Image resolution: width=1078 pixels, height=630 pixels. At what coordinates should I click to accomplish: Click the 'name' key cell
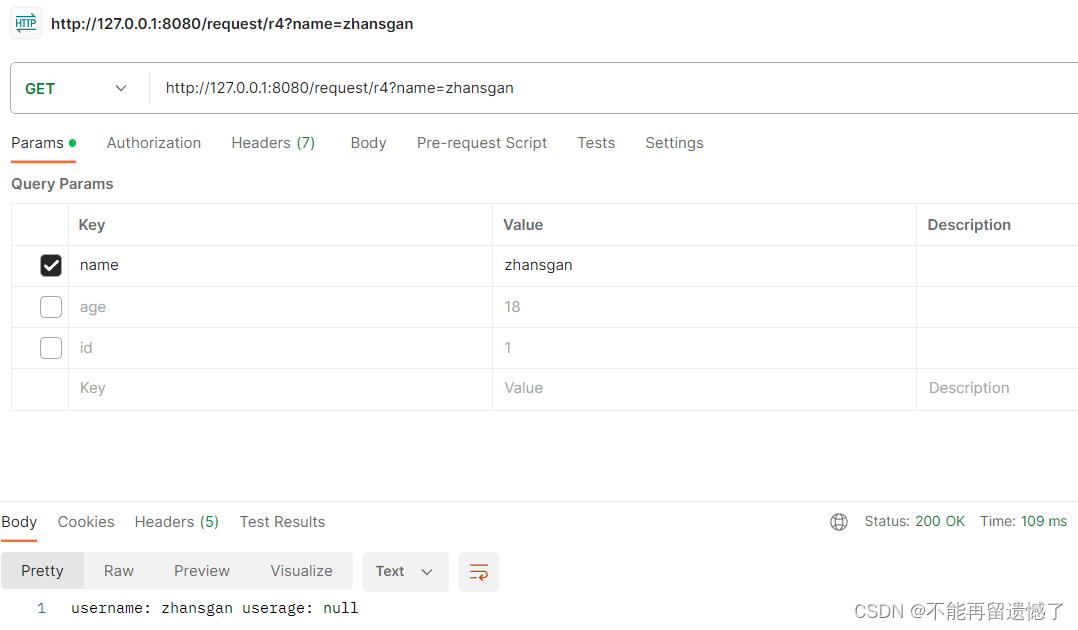(x=280, y=265)
